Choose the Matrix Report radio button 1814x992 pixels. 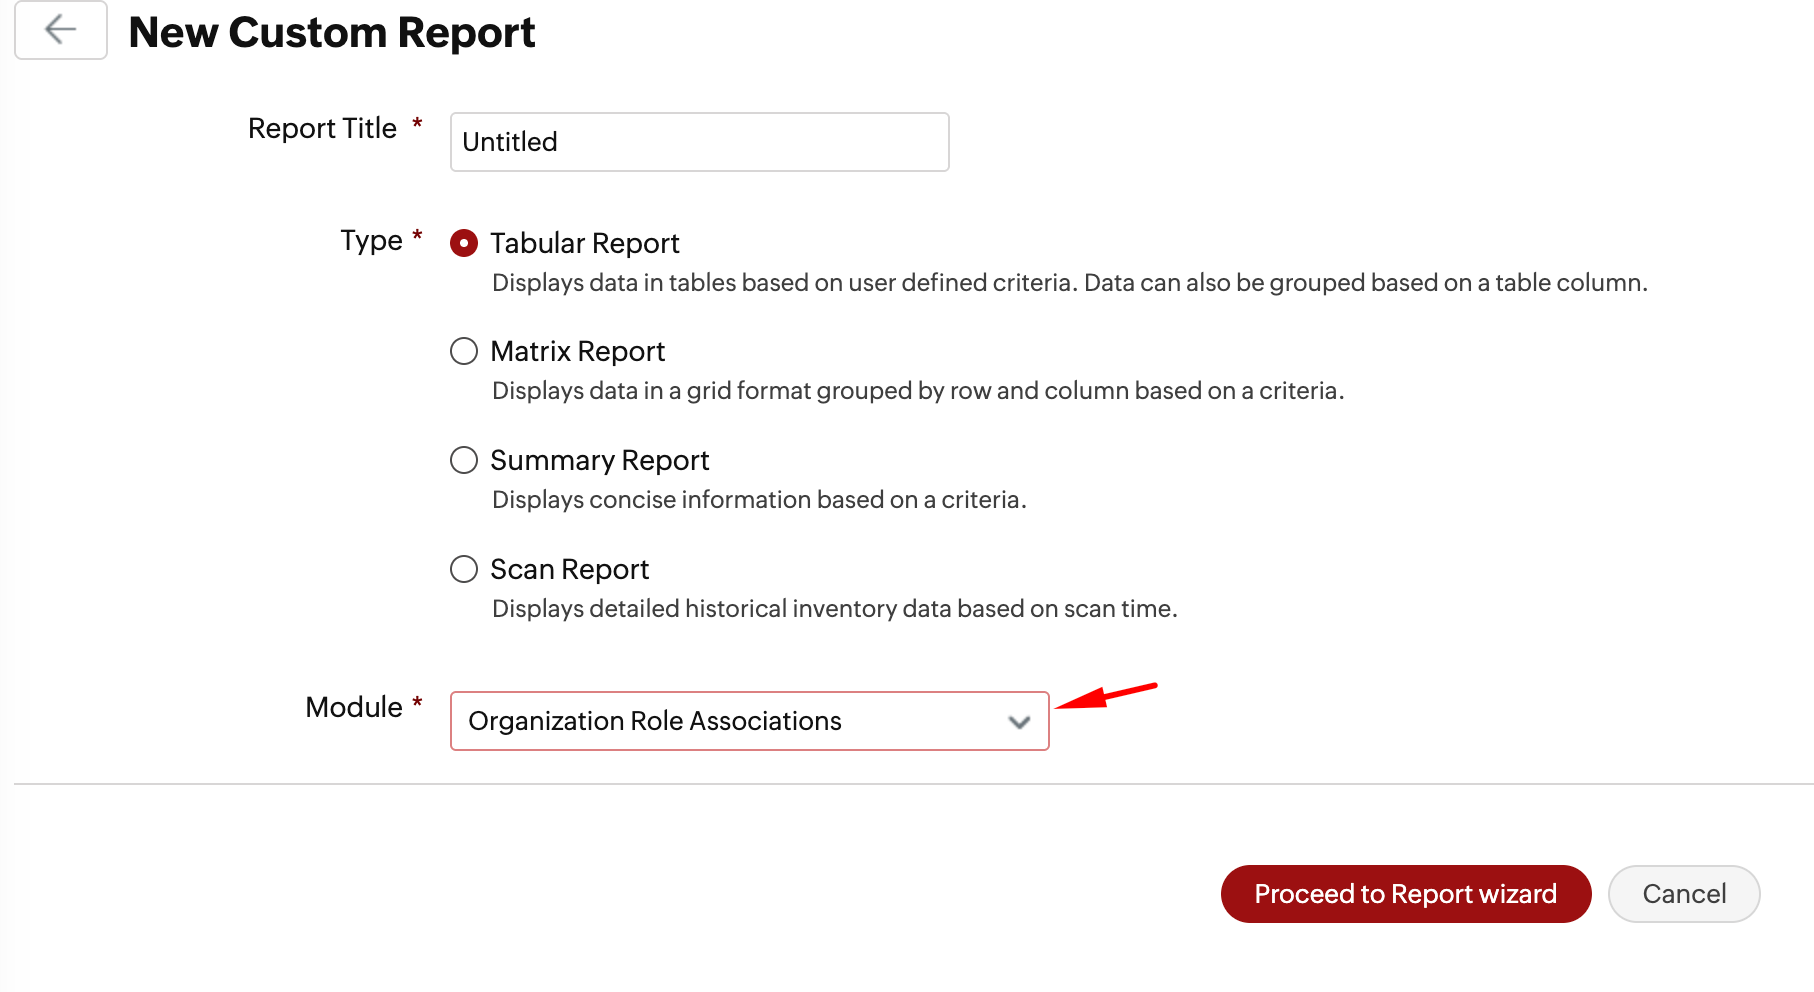(x=464, y=351)
